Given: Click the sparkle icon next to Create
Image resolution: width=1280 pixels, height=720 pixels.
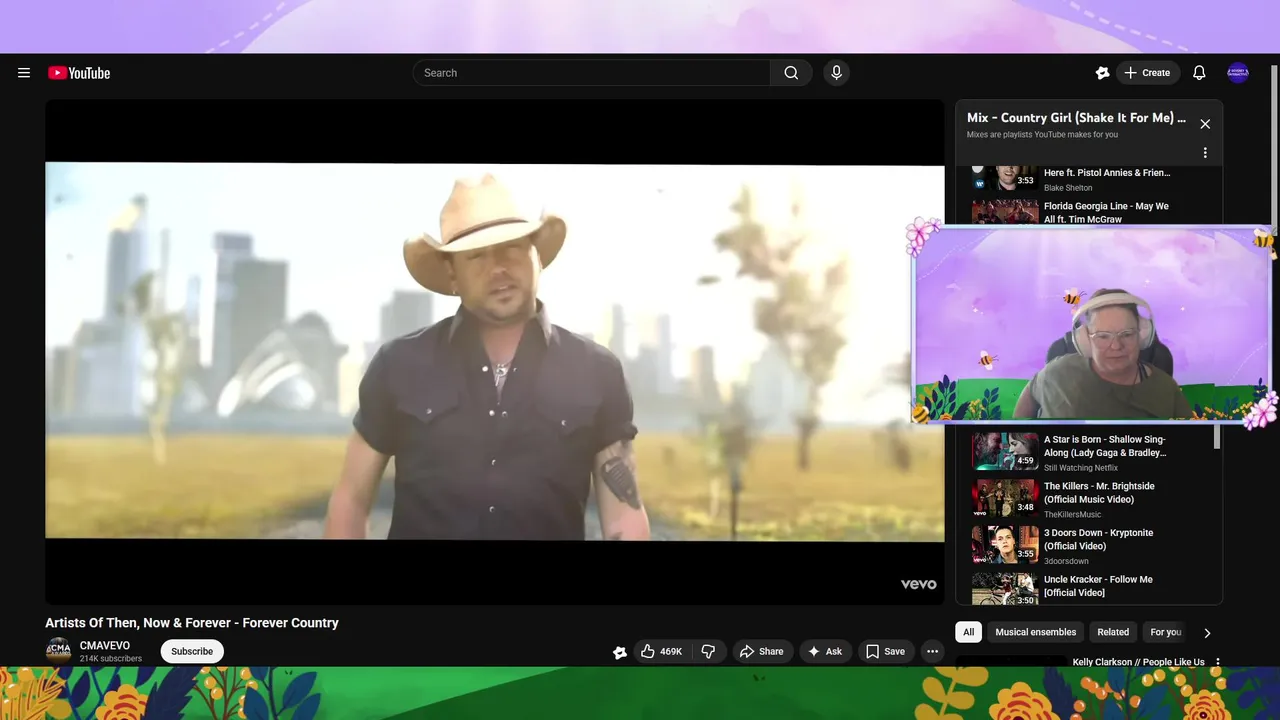Looking at the screenshot, I should point(1102,73).
